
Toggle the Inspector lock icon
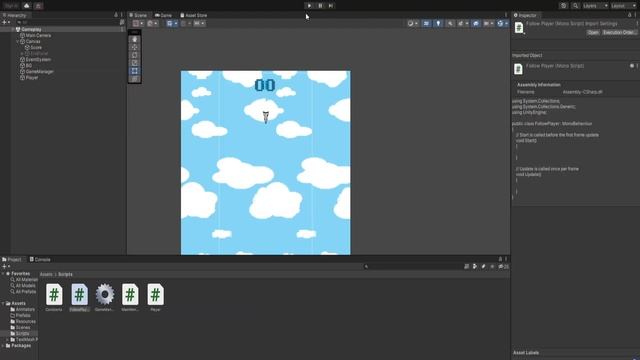[x=629, y=15]
